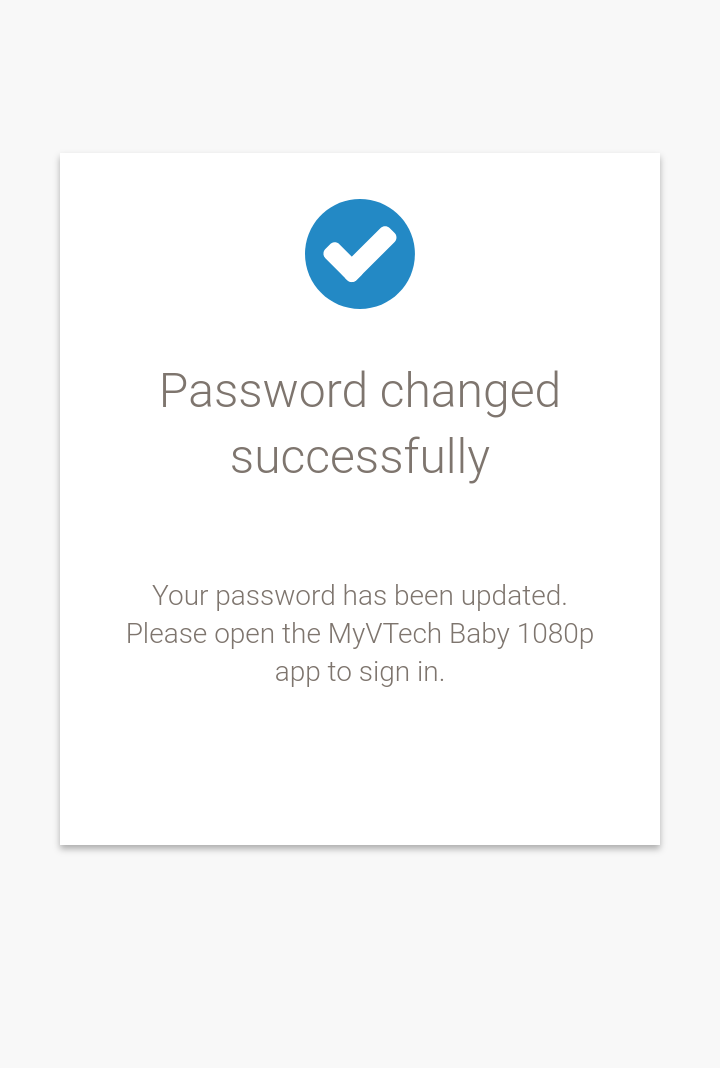Click the word "updated." in the message
This screenshot has height=1068, width=720.
click(x=514, y=596)
